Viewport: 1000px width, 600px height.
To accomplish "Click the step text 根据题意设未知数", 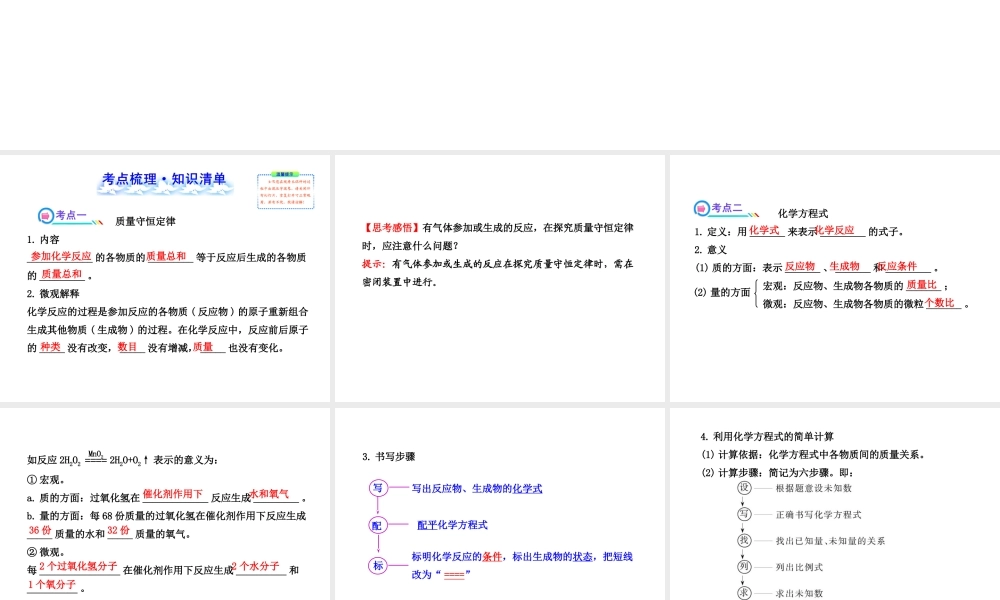I will [814, 488].
